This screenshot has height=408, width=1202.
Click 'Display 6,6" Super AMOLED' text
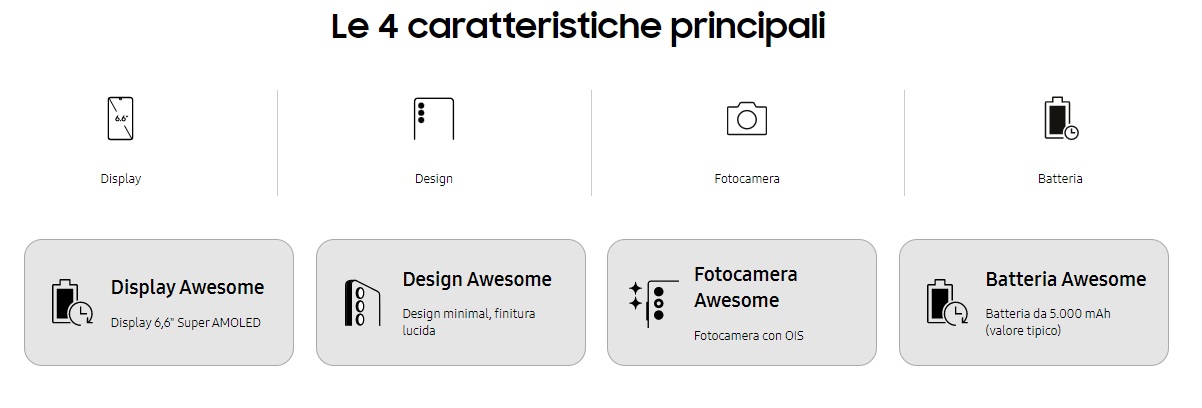[x=186, y=323]
